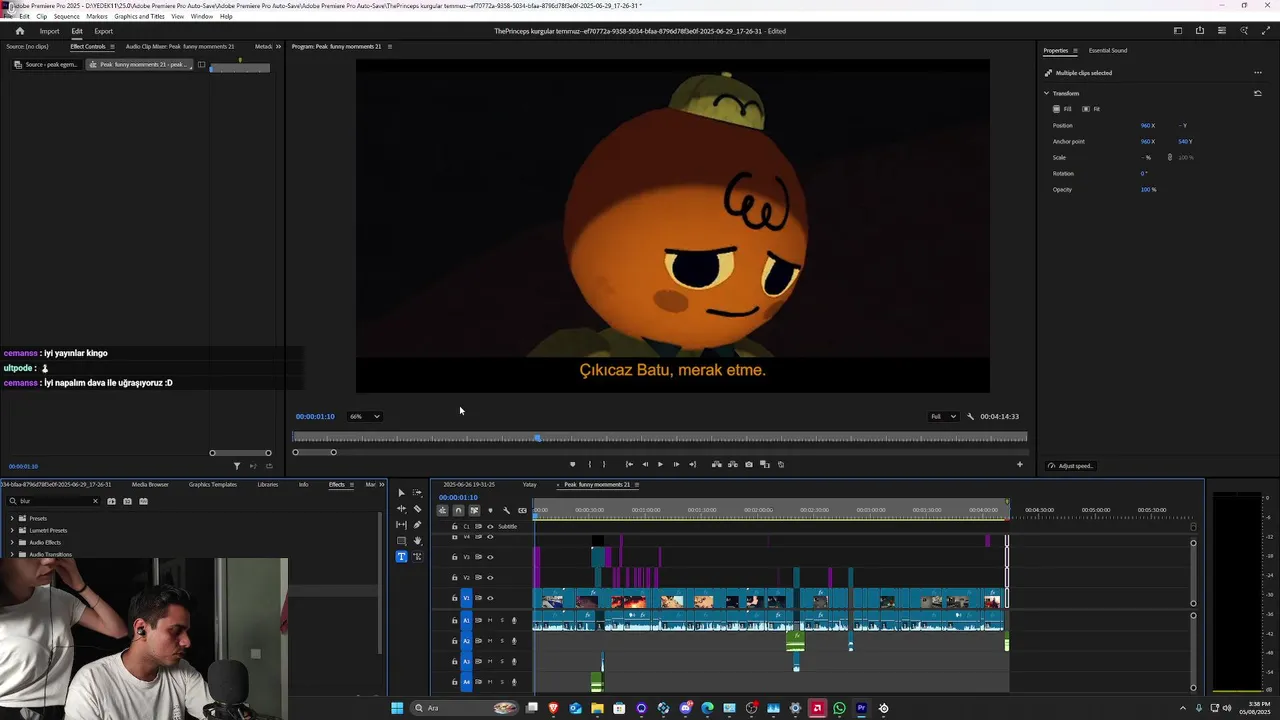Image resolution: width=1280 pixels, height=720 pixels.
Task: Step forward one frame
Action: click(676, 464)
